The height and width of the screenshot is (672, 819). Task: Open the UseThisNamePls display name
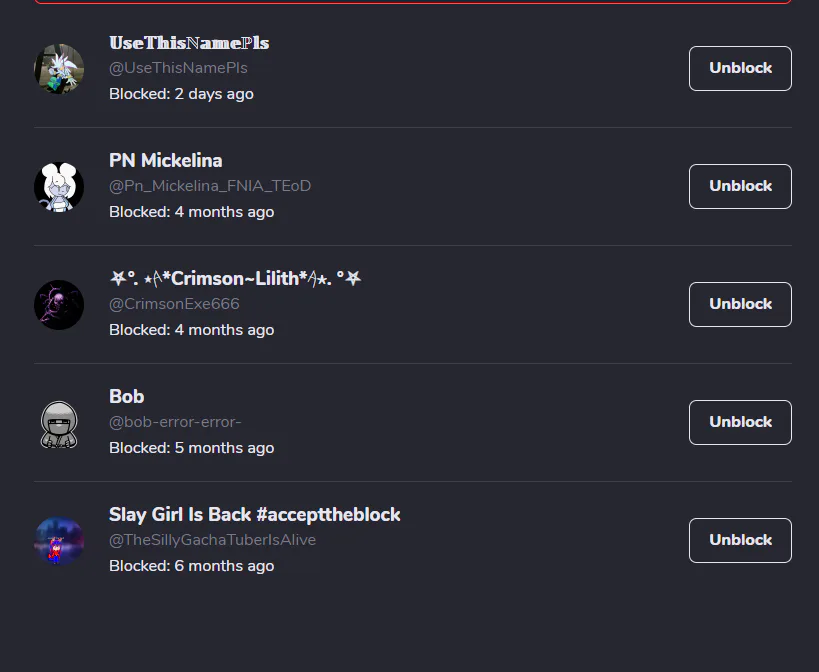point(189,43)
